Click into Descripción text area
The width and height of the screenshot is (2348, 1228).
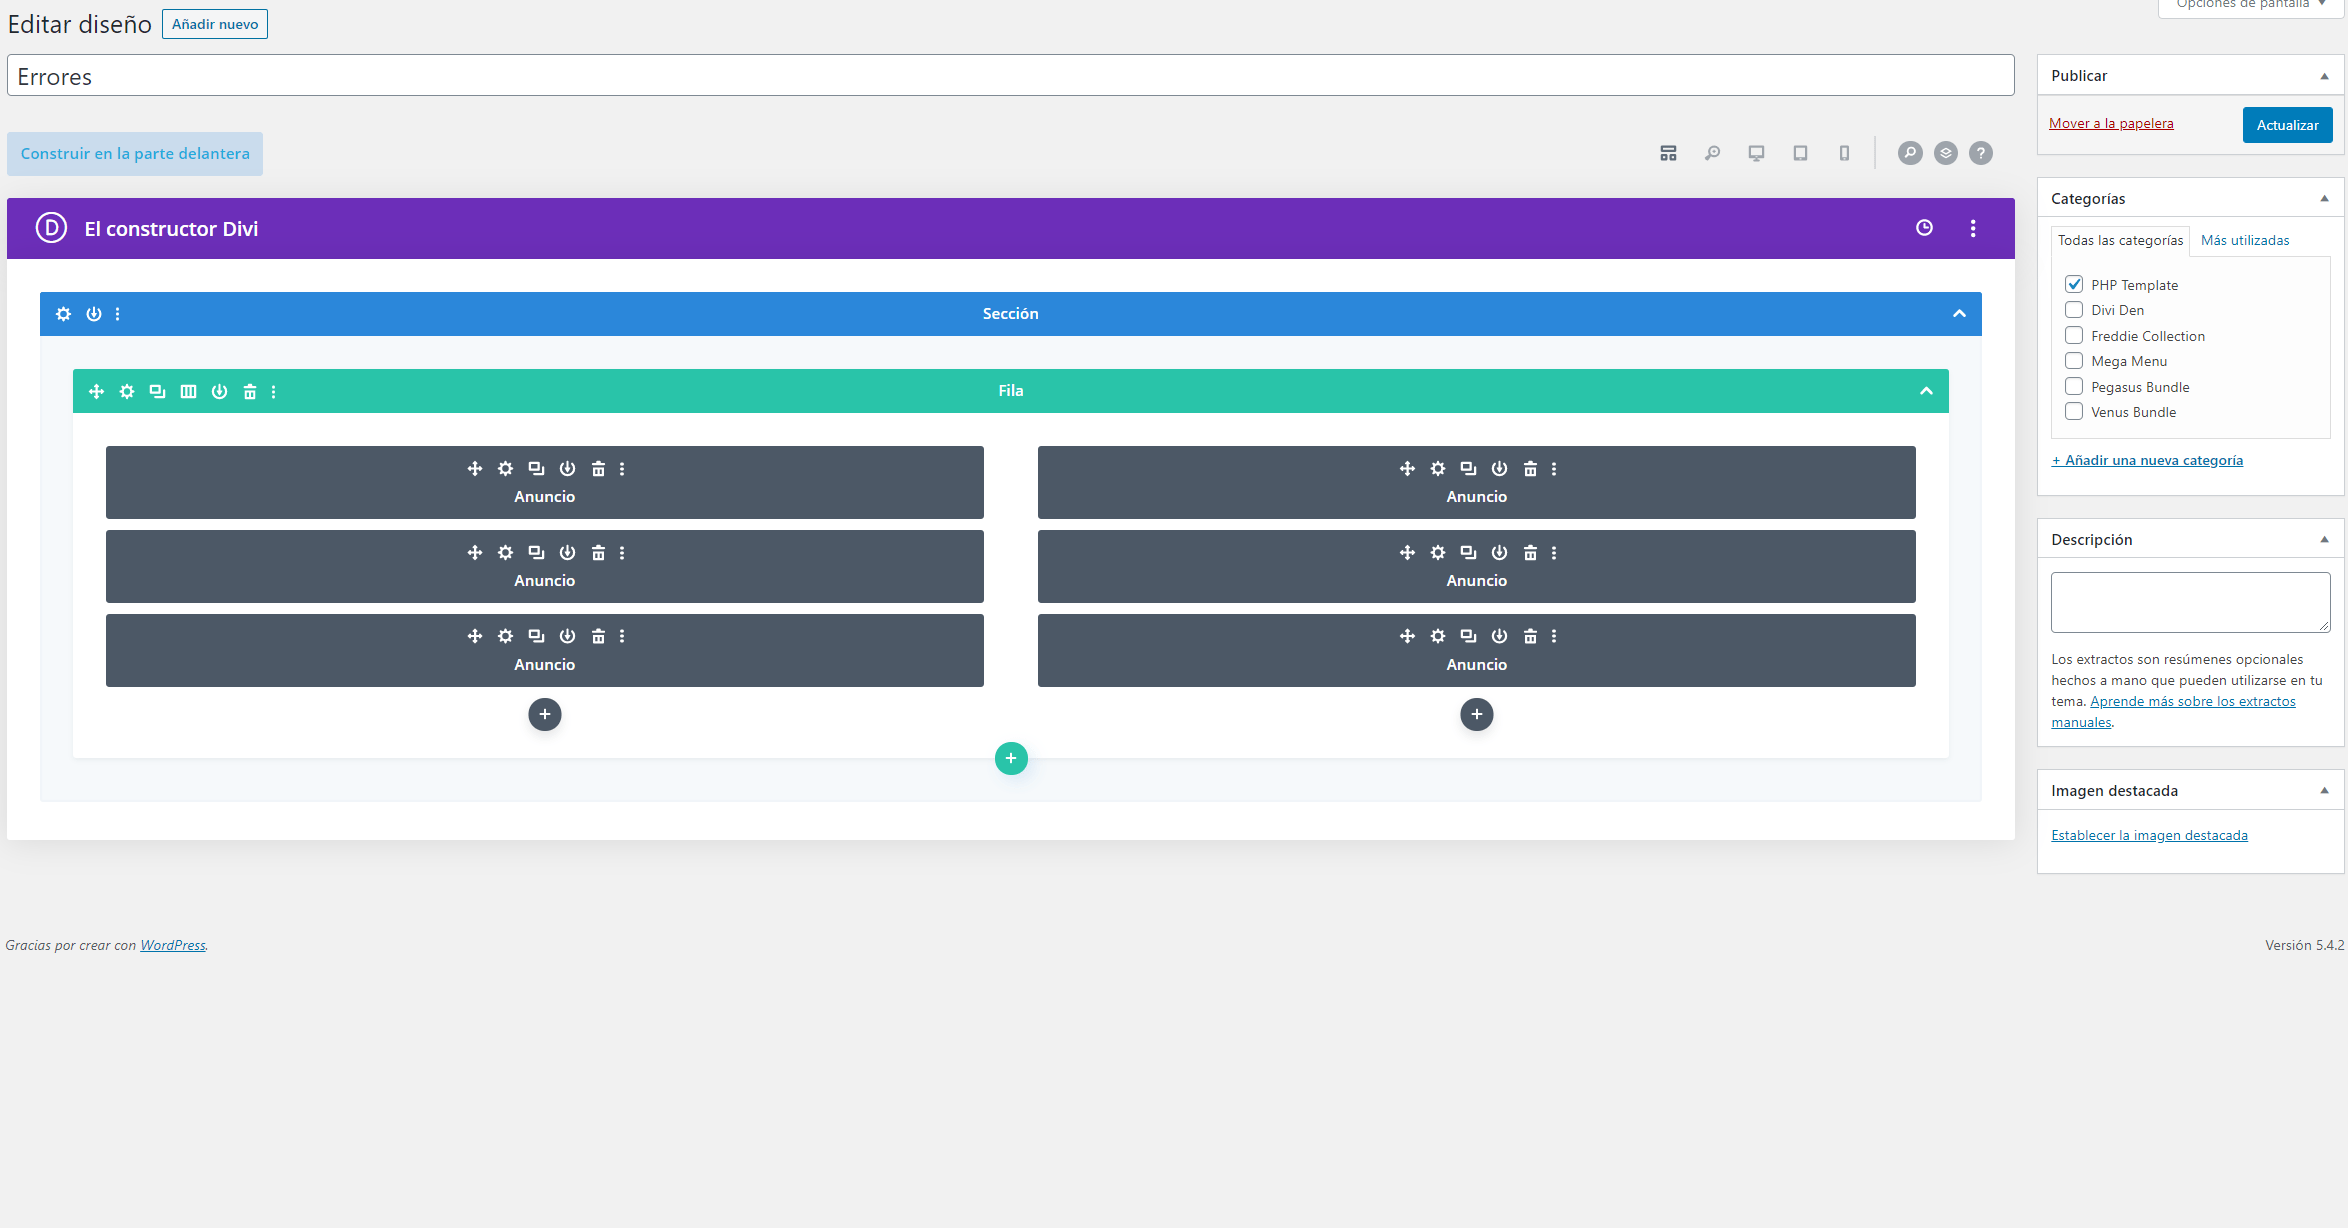coord(2190,602)
